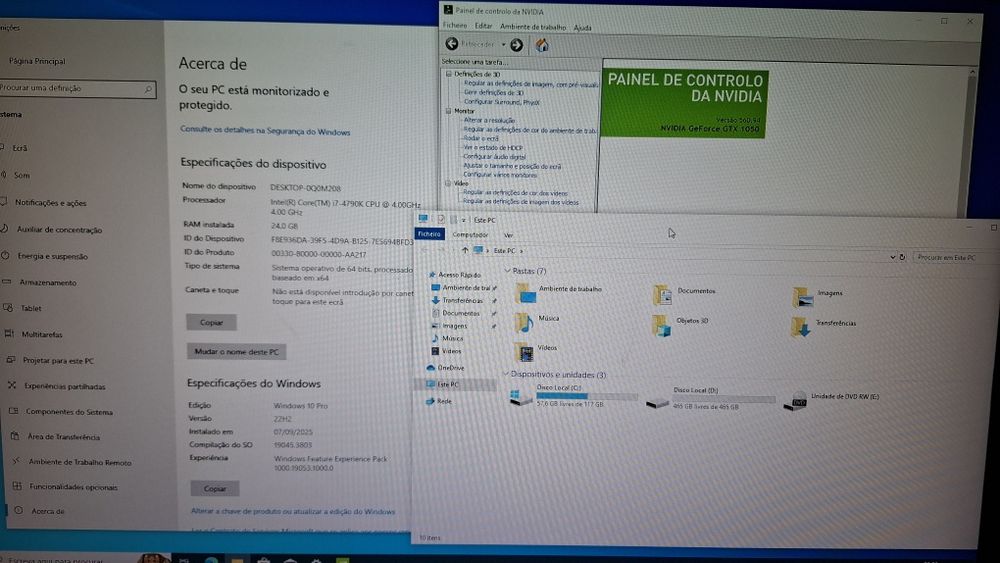Select the Disco Local (C:) drive
This screenshot has width=1000, height=563.
click(x=573, y=396)
